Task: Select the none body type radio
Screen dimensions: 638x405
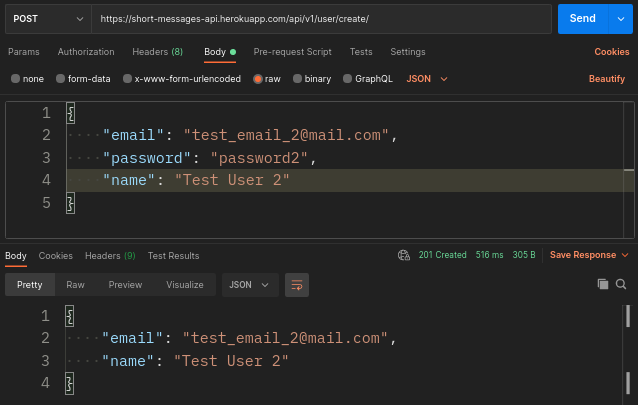Action: point(15,79)
